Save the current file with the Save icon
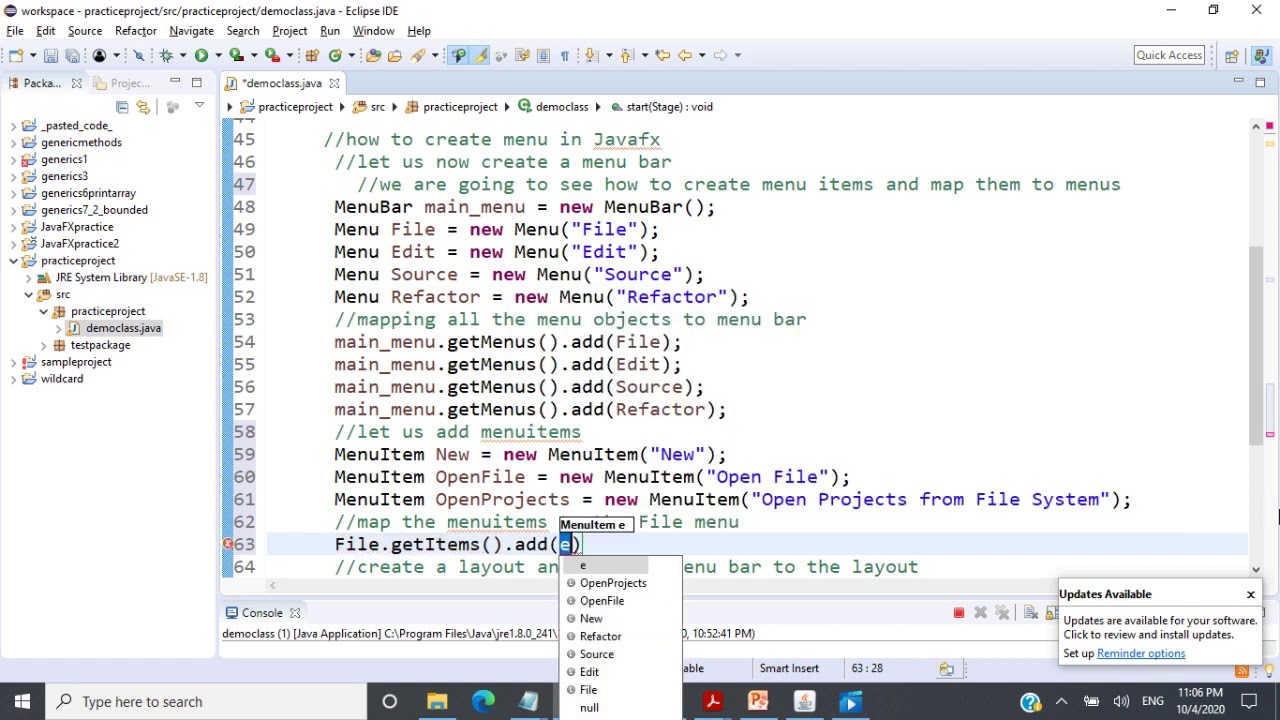This screenshot has height=720, width=1280. tap(50, 55)
